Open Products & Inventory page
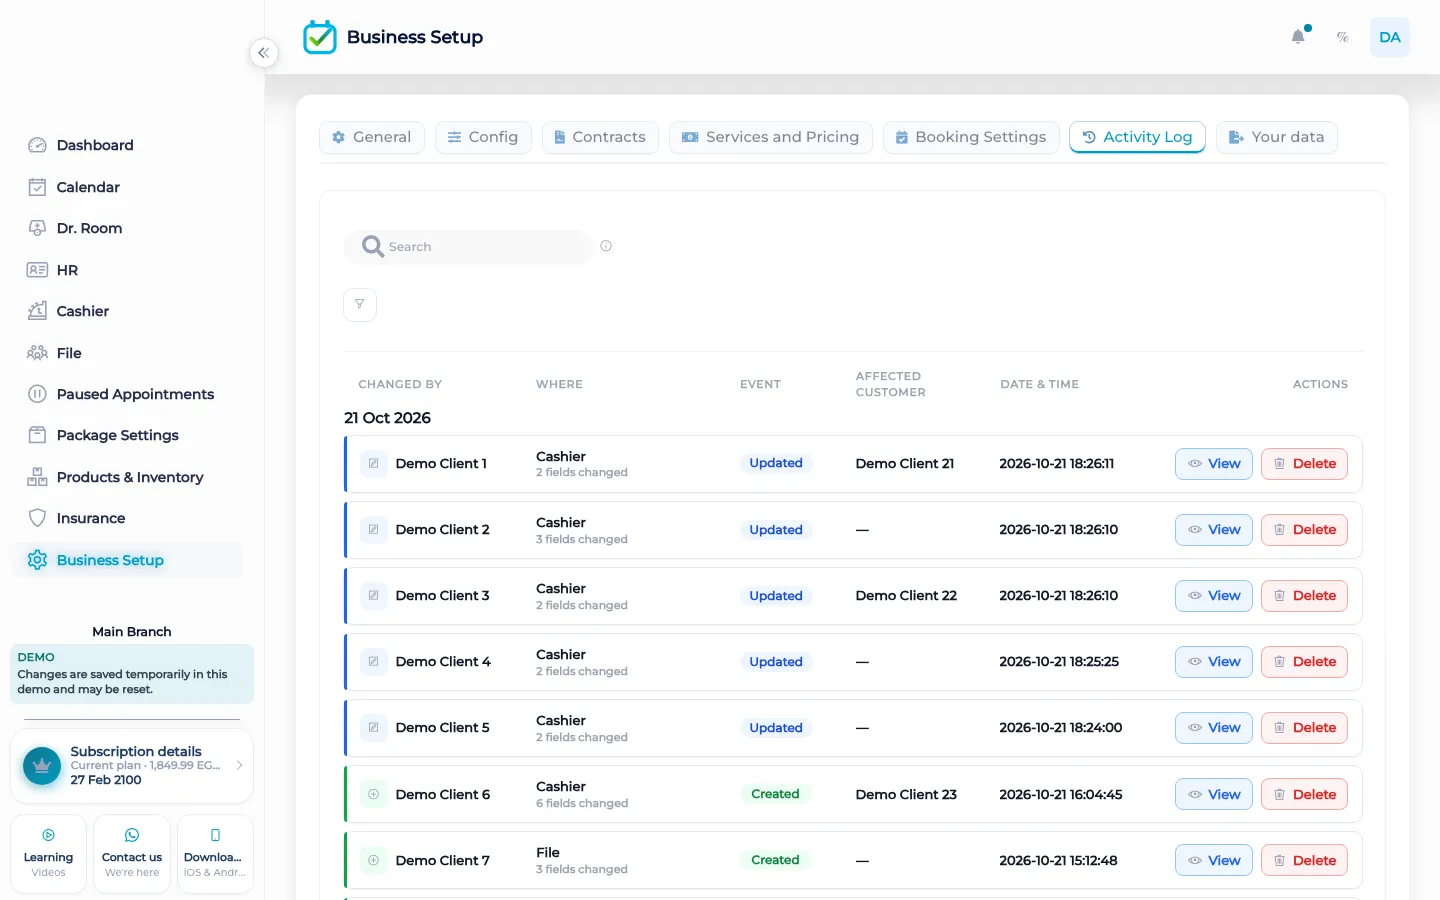The image size is (1440, 900). [x=128, y=477]
